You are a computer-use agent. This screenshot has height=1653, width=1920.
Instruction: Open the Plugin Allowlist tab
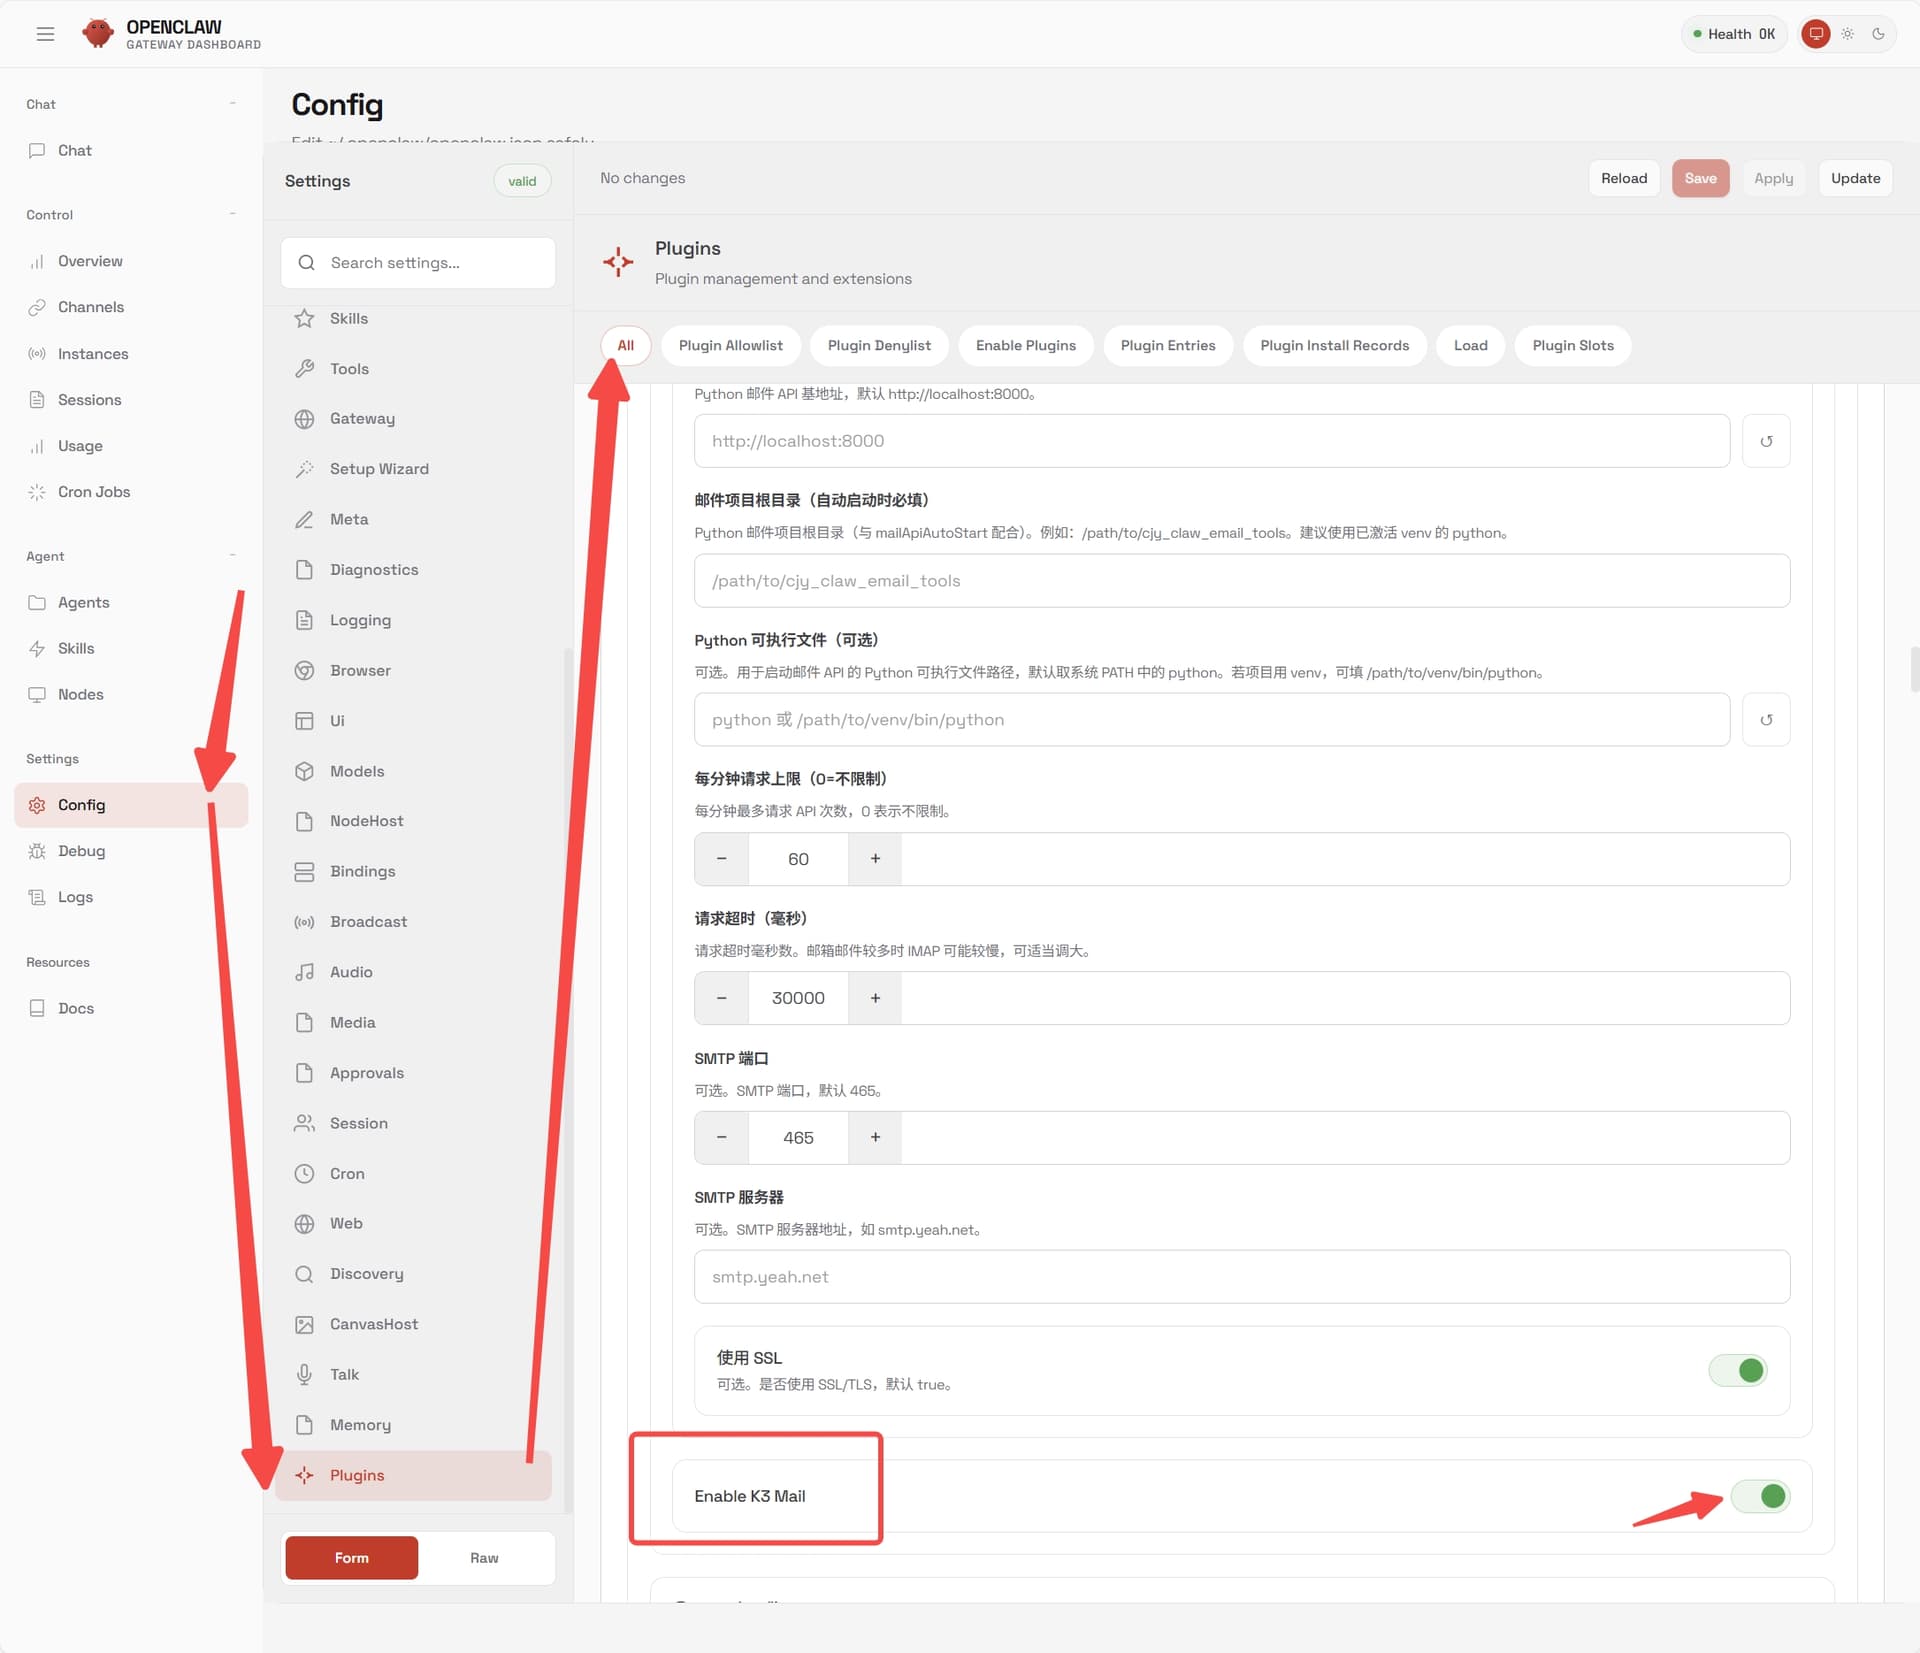[730, 346]
